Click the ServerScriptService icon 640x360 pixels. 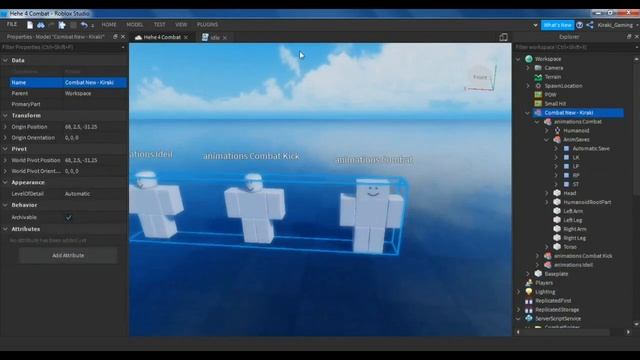pyautogui.click(x=529, y=318)
